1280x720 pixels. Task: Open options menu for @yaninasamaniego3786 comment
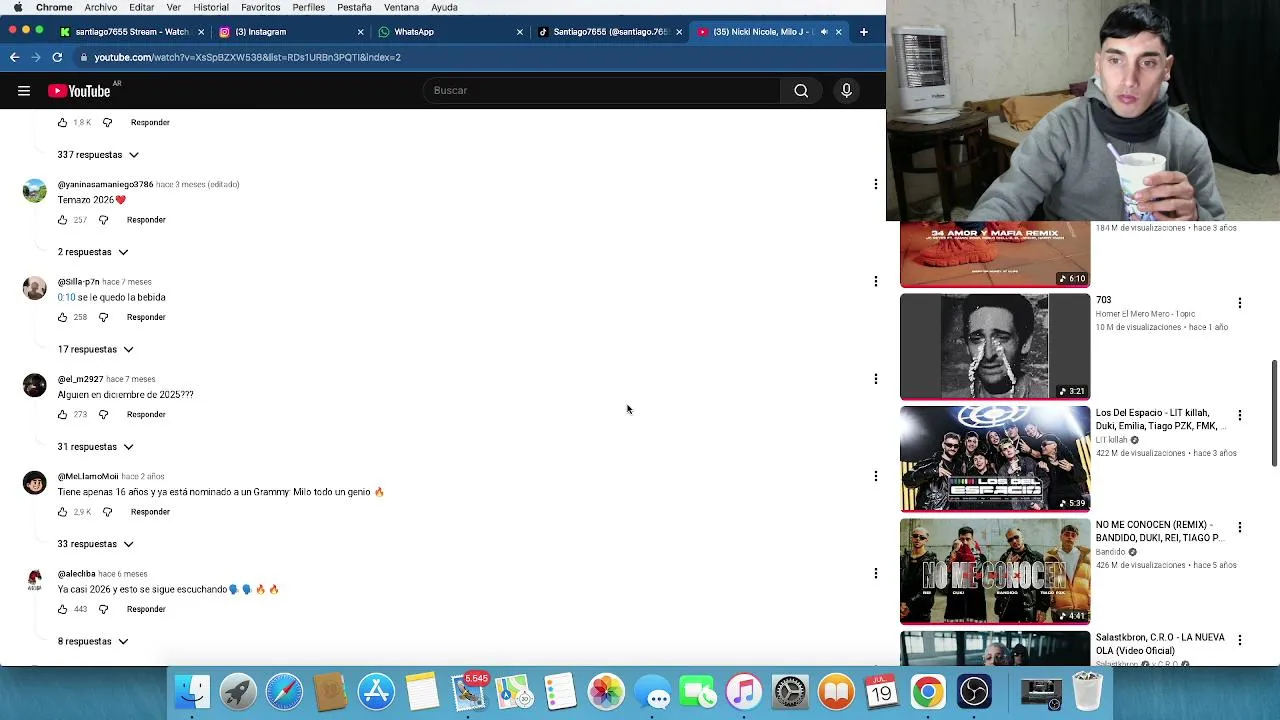[x=876, y=184]
